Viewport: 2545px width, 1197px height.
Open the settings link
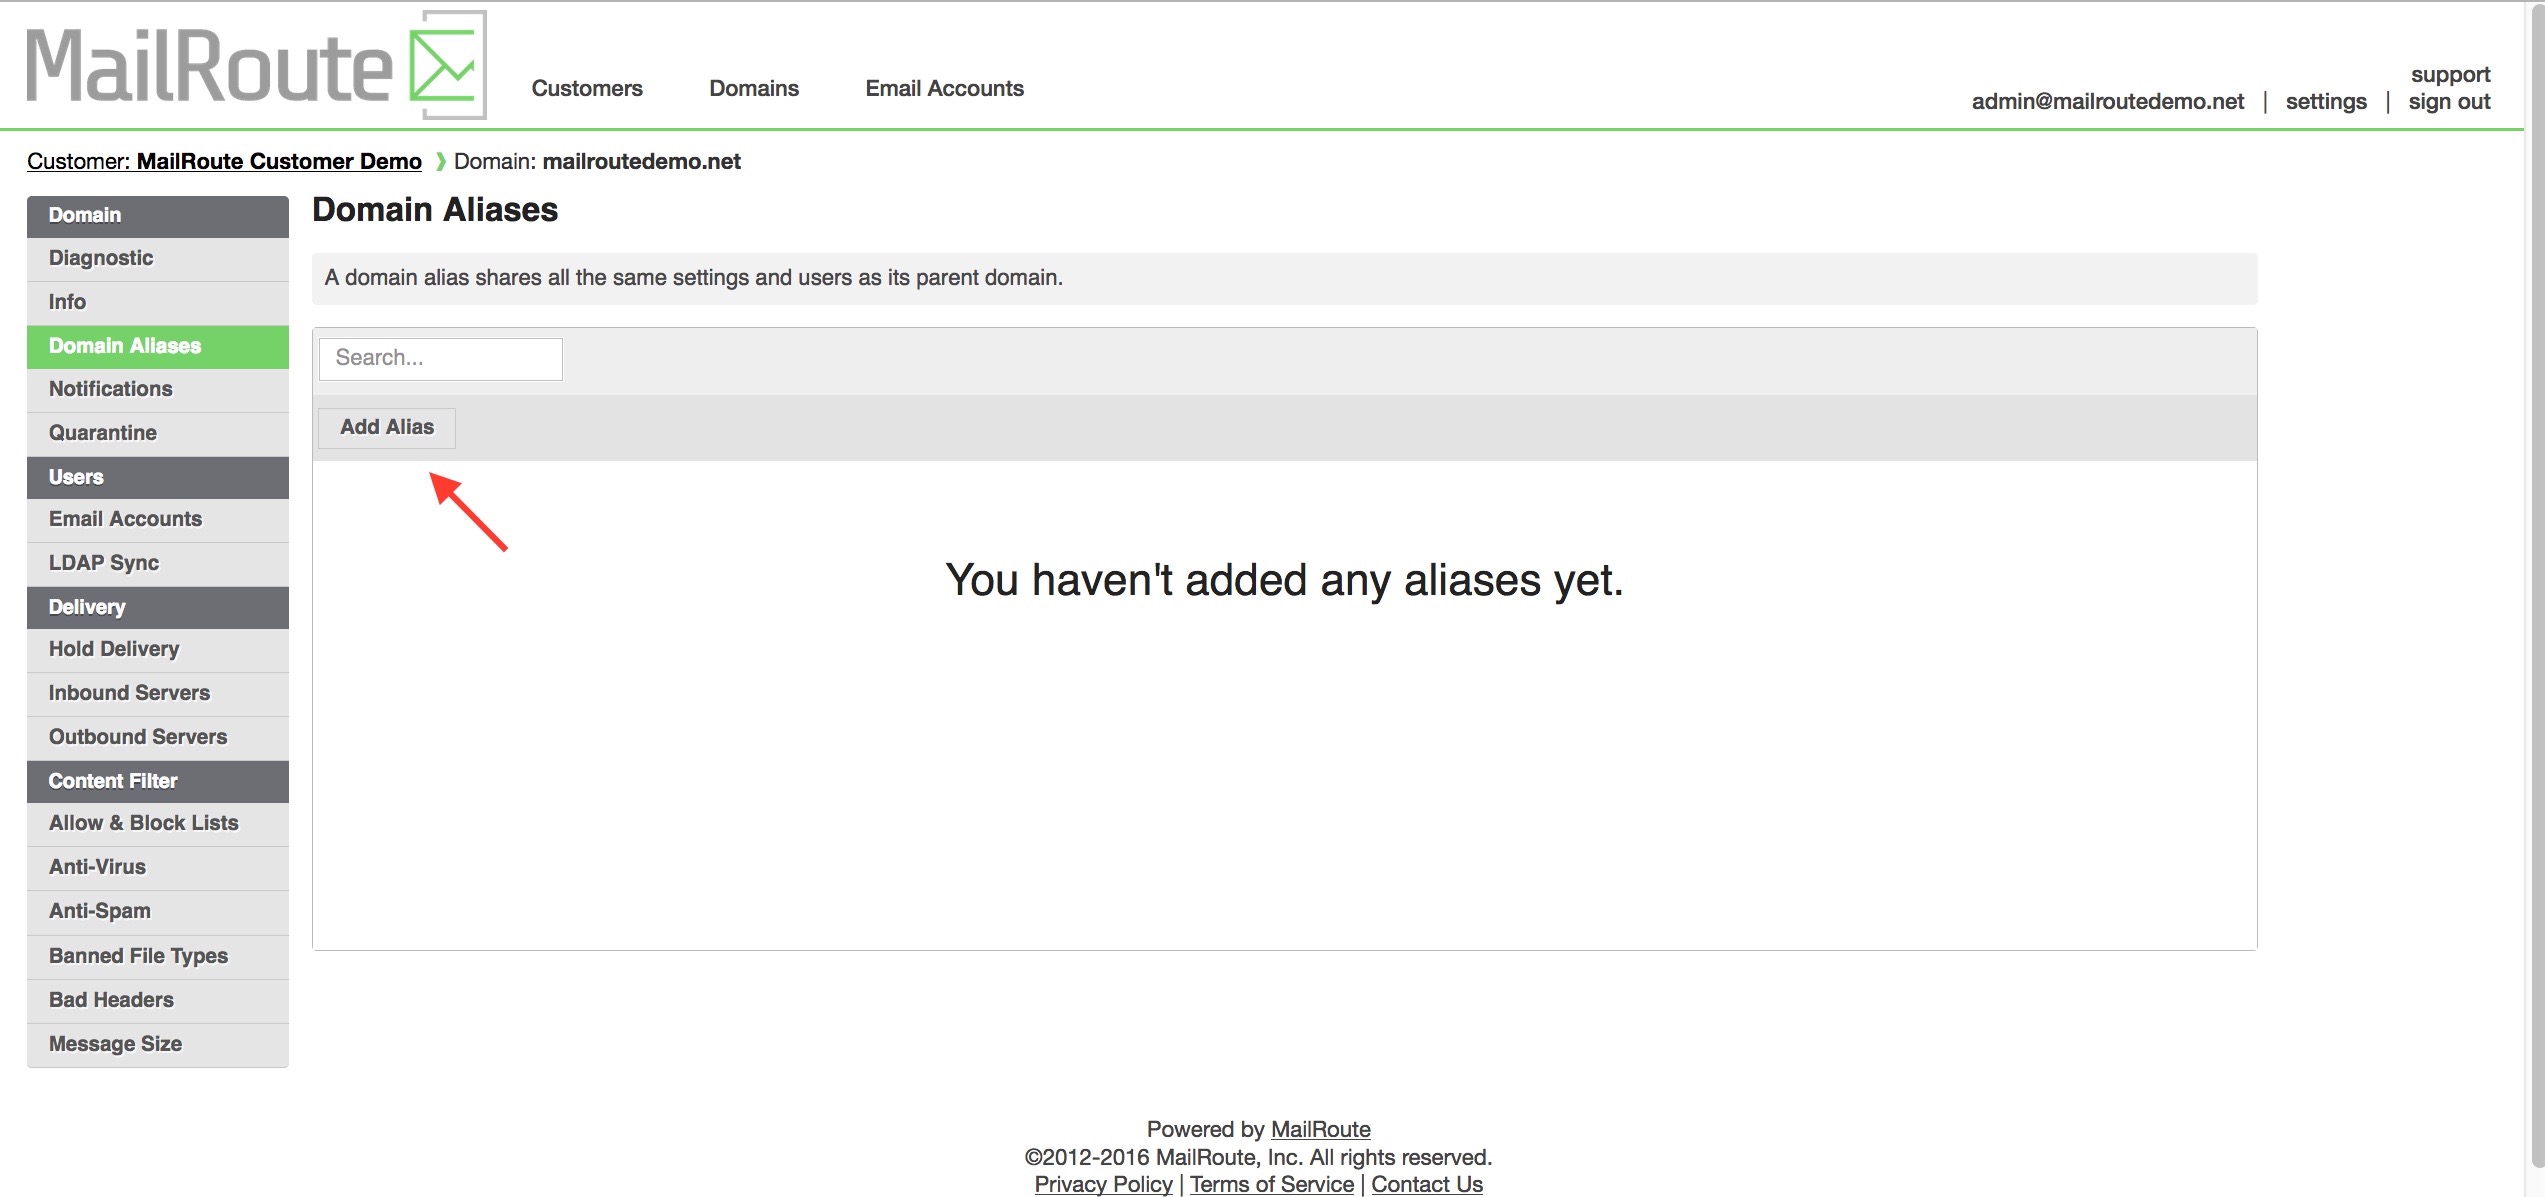[x=2326, y=101]
